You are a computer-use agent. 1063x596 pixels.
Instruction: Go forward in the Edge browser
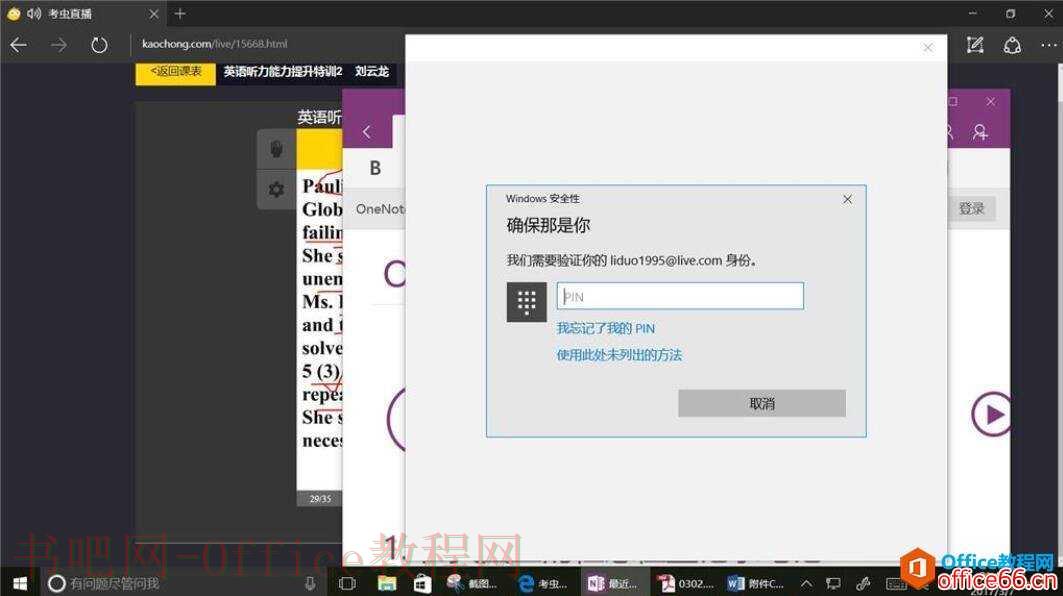tap(59, 45)
